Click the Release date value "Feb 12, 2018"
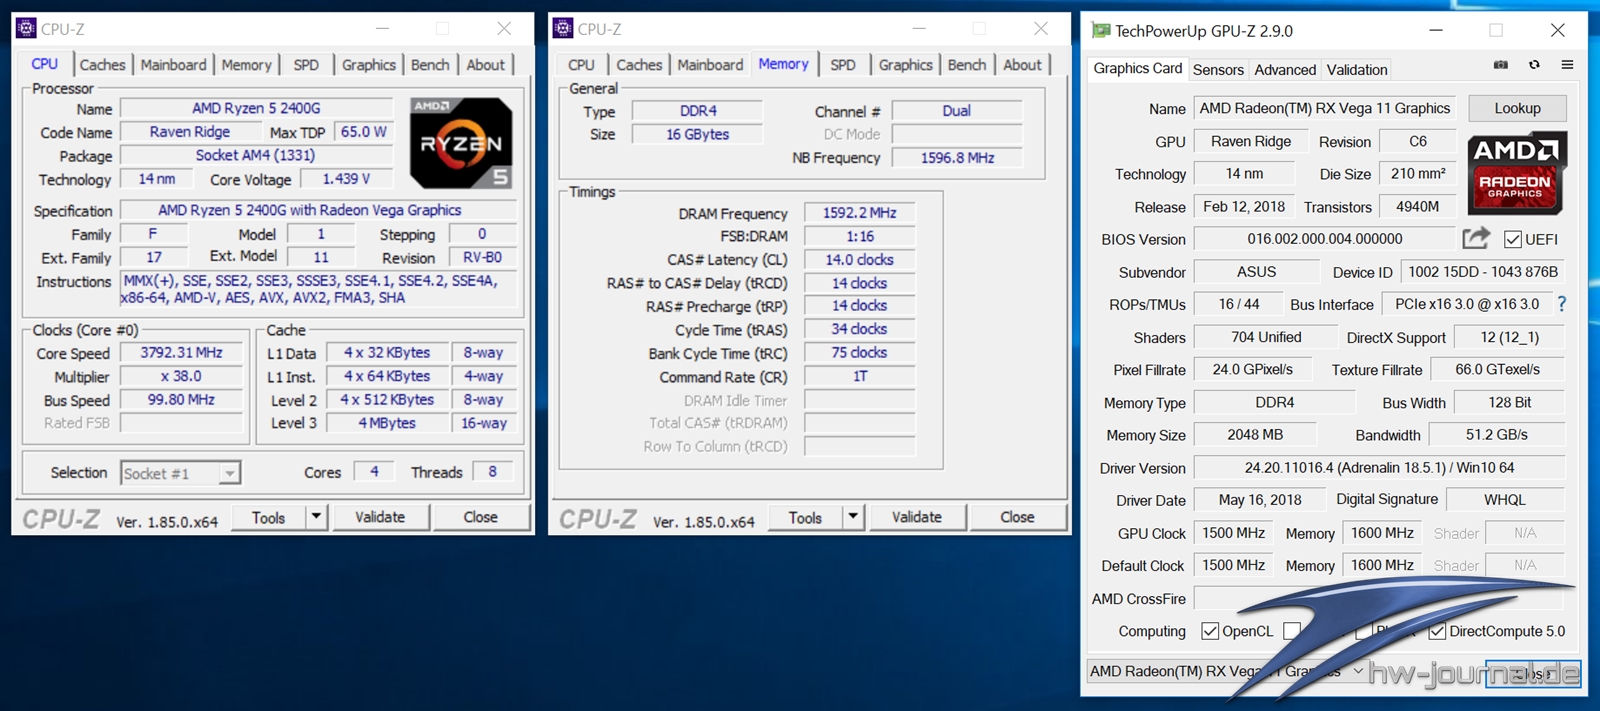 1244,206
